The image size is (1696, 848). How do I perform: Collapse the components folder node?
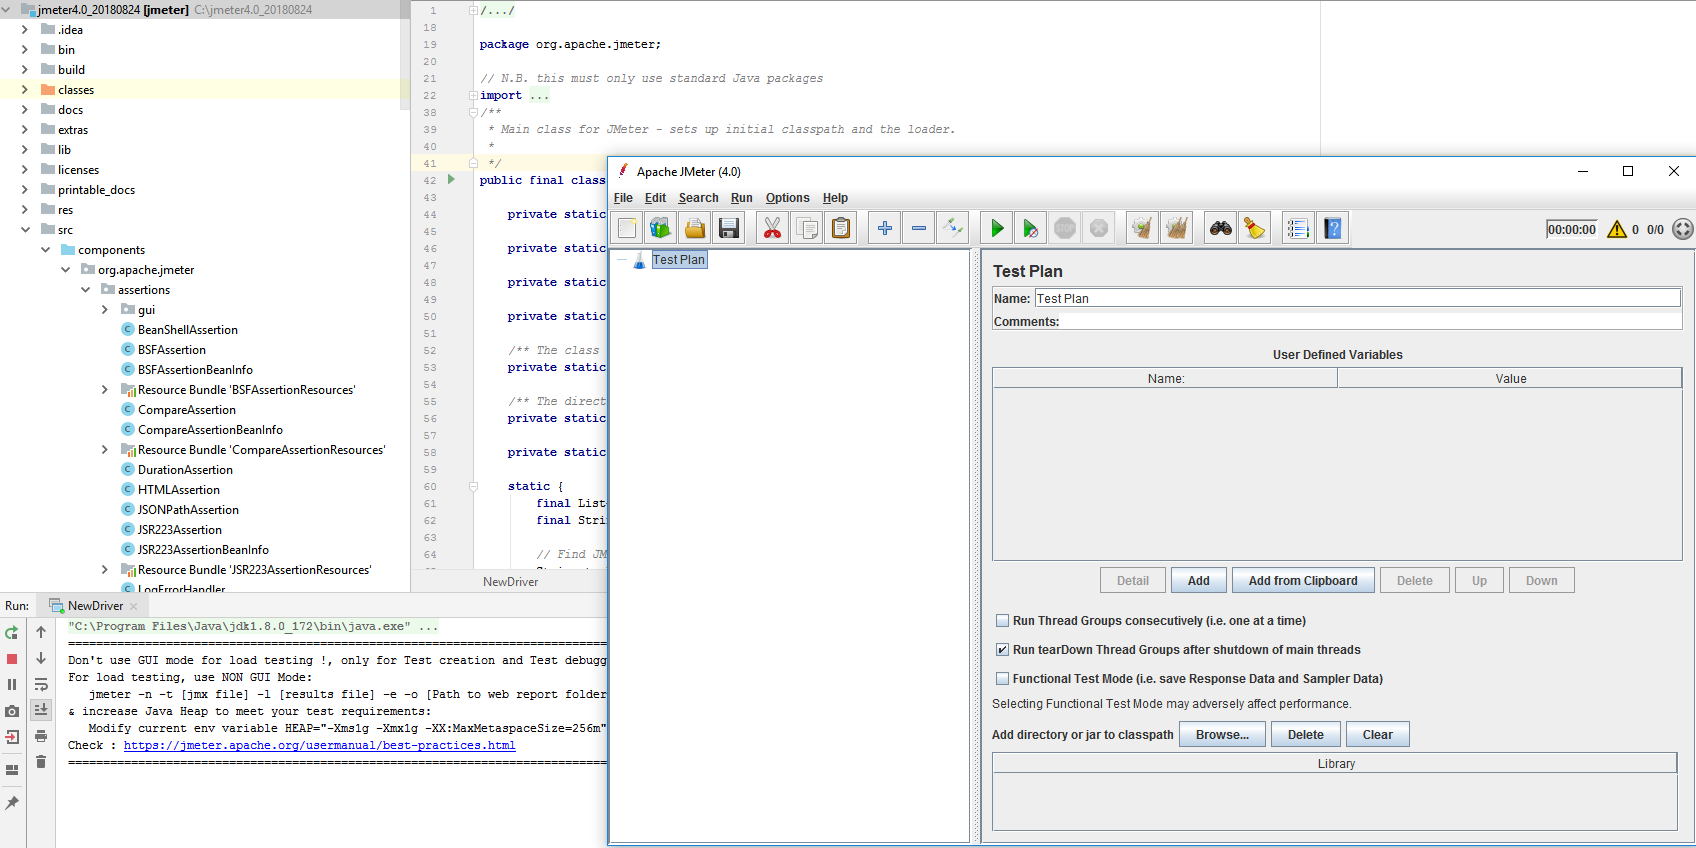45,250
